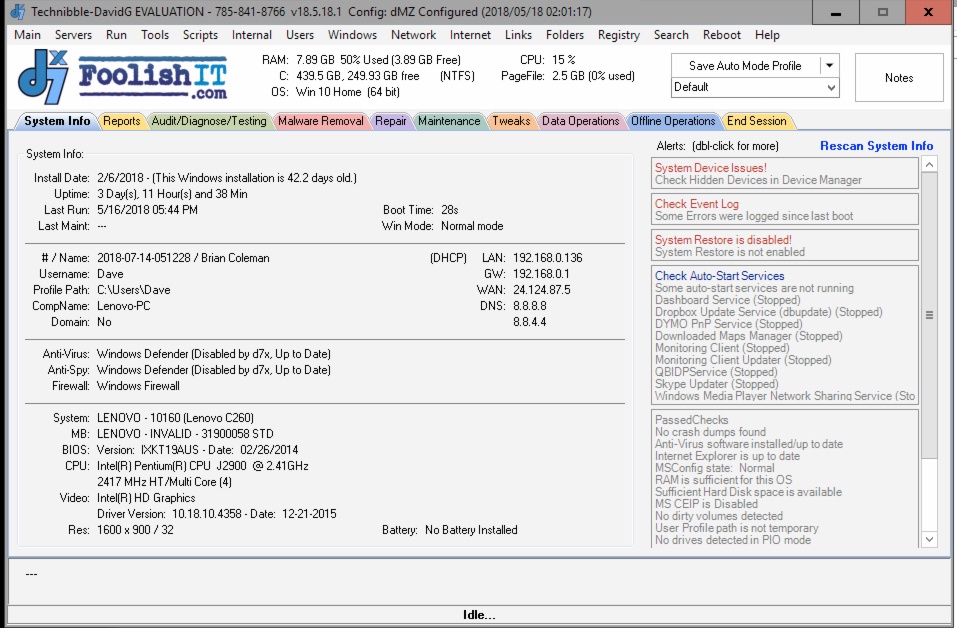Expand the Save Auto Mode Profile arrow
This screenshot has width=957, height=628.
pyautogui.click(x=828, y=66)
